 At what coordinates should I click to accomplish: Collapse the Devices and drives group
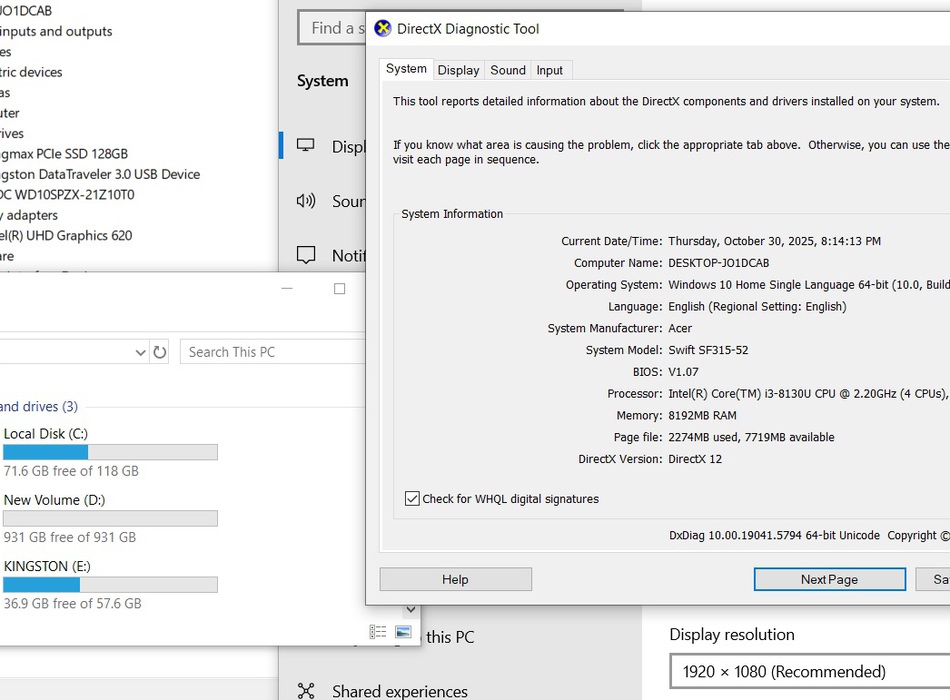click(x=38, y=407)
